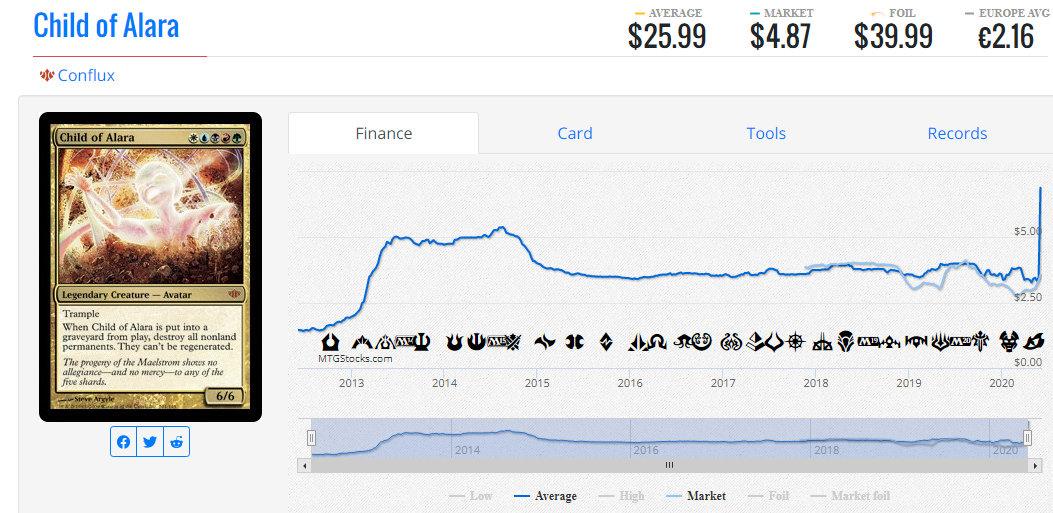Click the navigator scroll-left arrow

[304, 465]
